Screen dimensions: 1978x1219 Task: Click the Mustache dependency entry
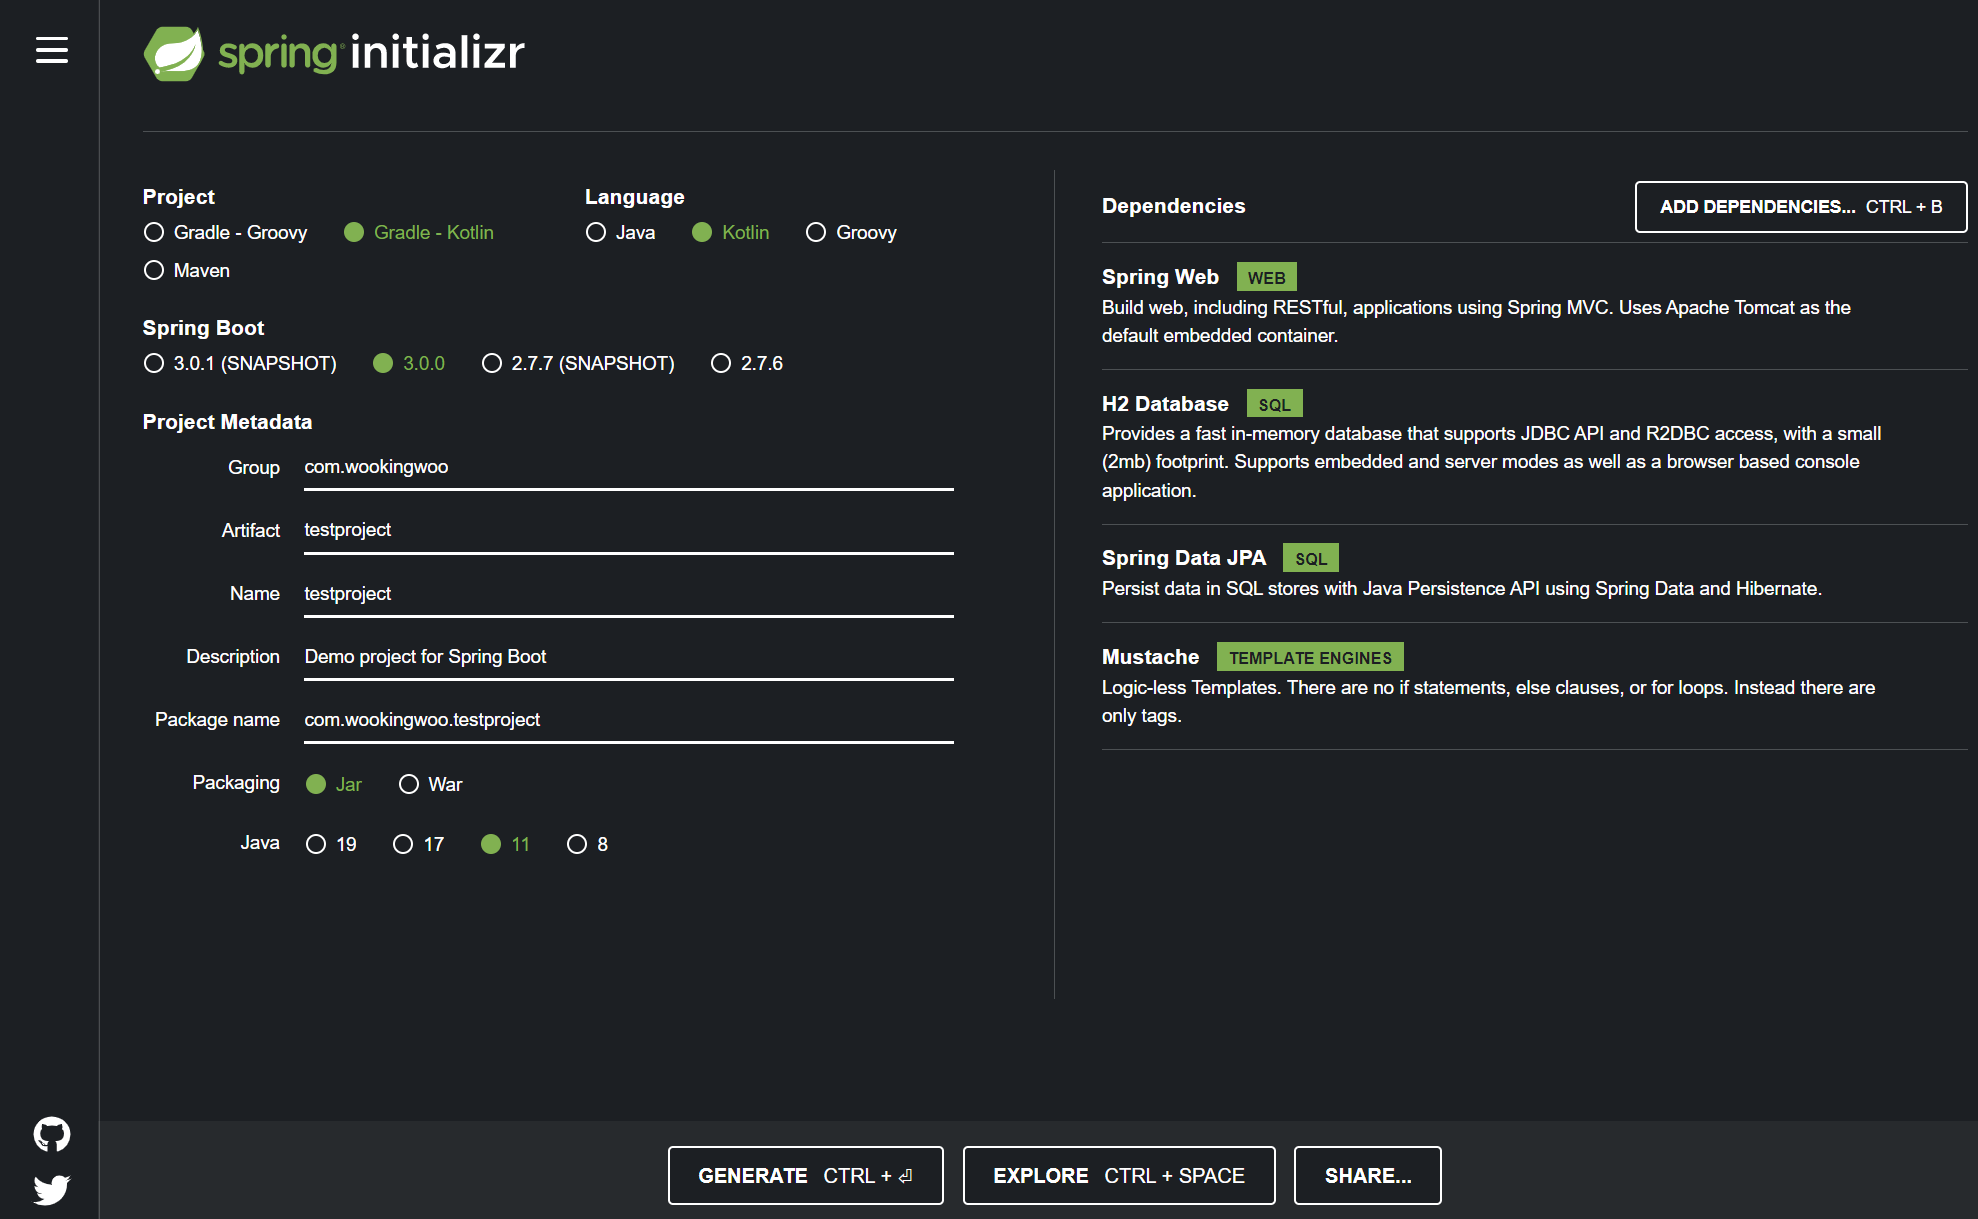pos(1150,657)
